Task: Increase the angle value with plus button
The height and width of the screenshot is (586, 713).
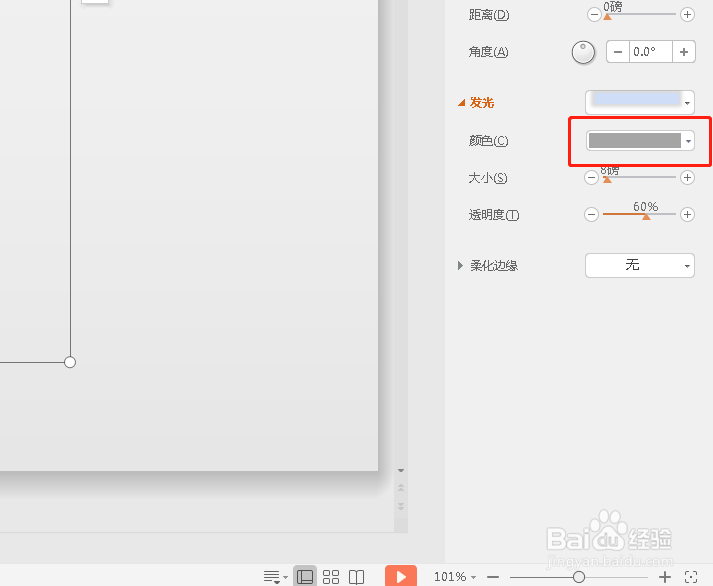Action: click(x=683, y=52)
